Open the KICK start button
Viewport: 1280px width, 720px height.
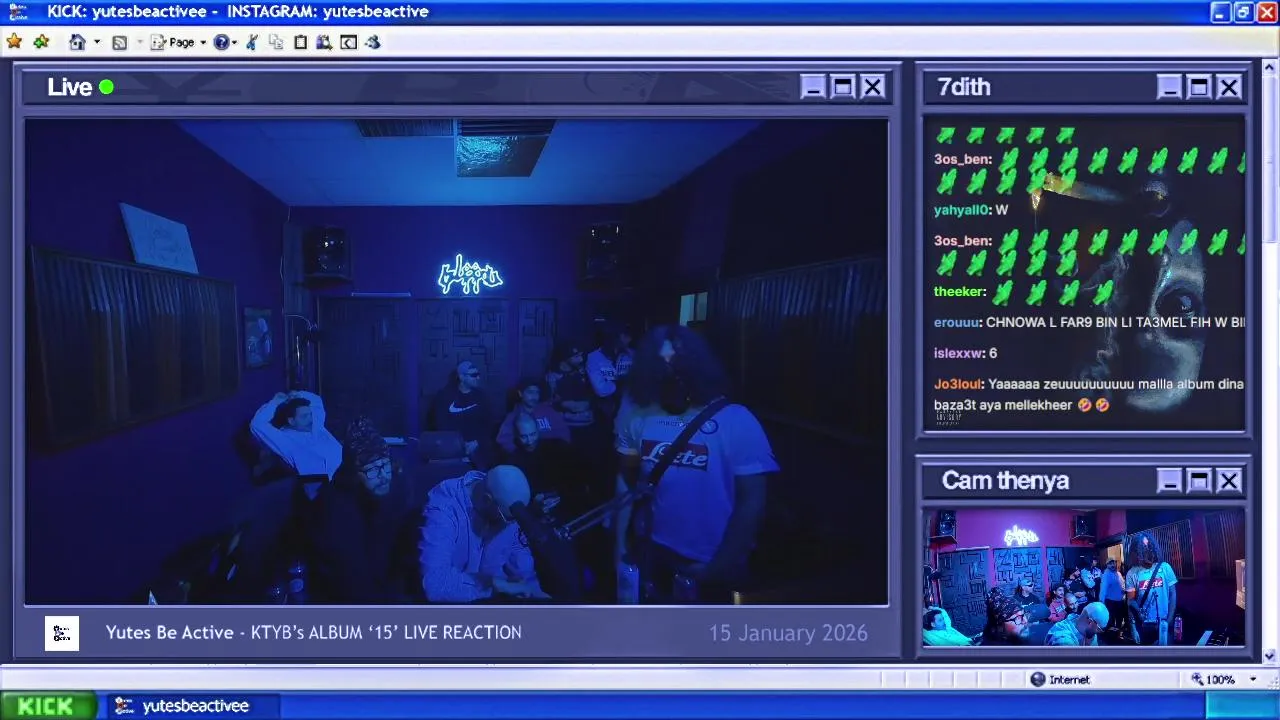pyautogui.click(x=48, y=705)
